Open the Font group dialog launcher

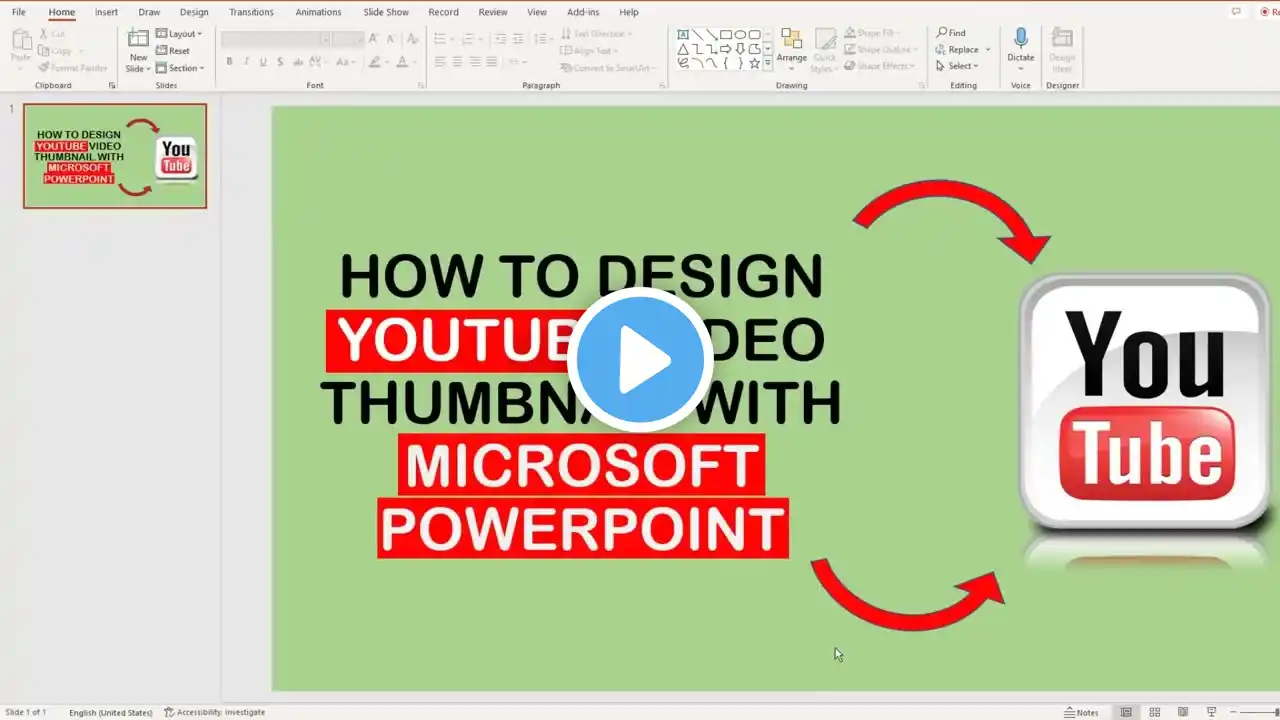(422, 86)
